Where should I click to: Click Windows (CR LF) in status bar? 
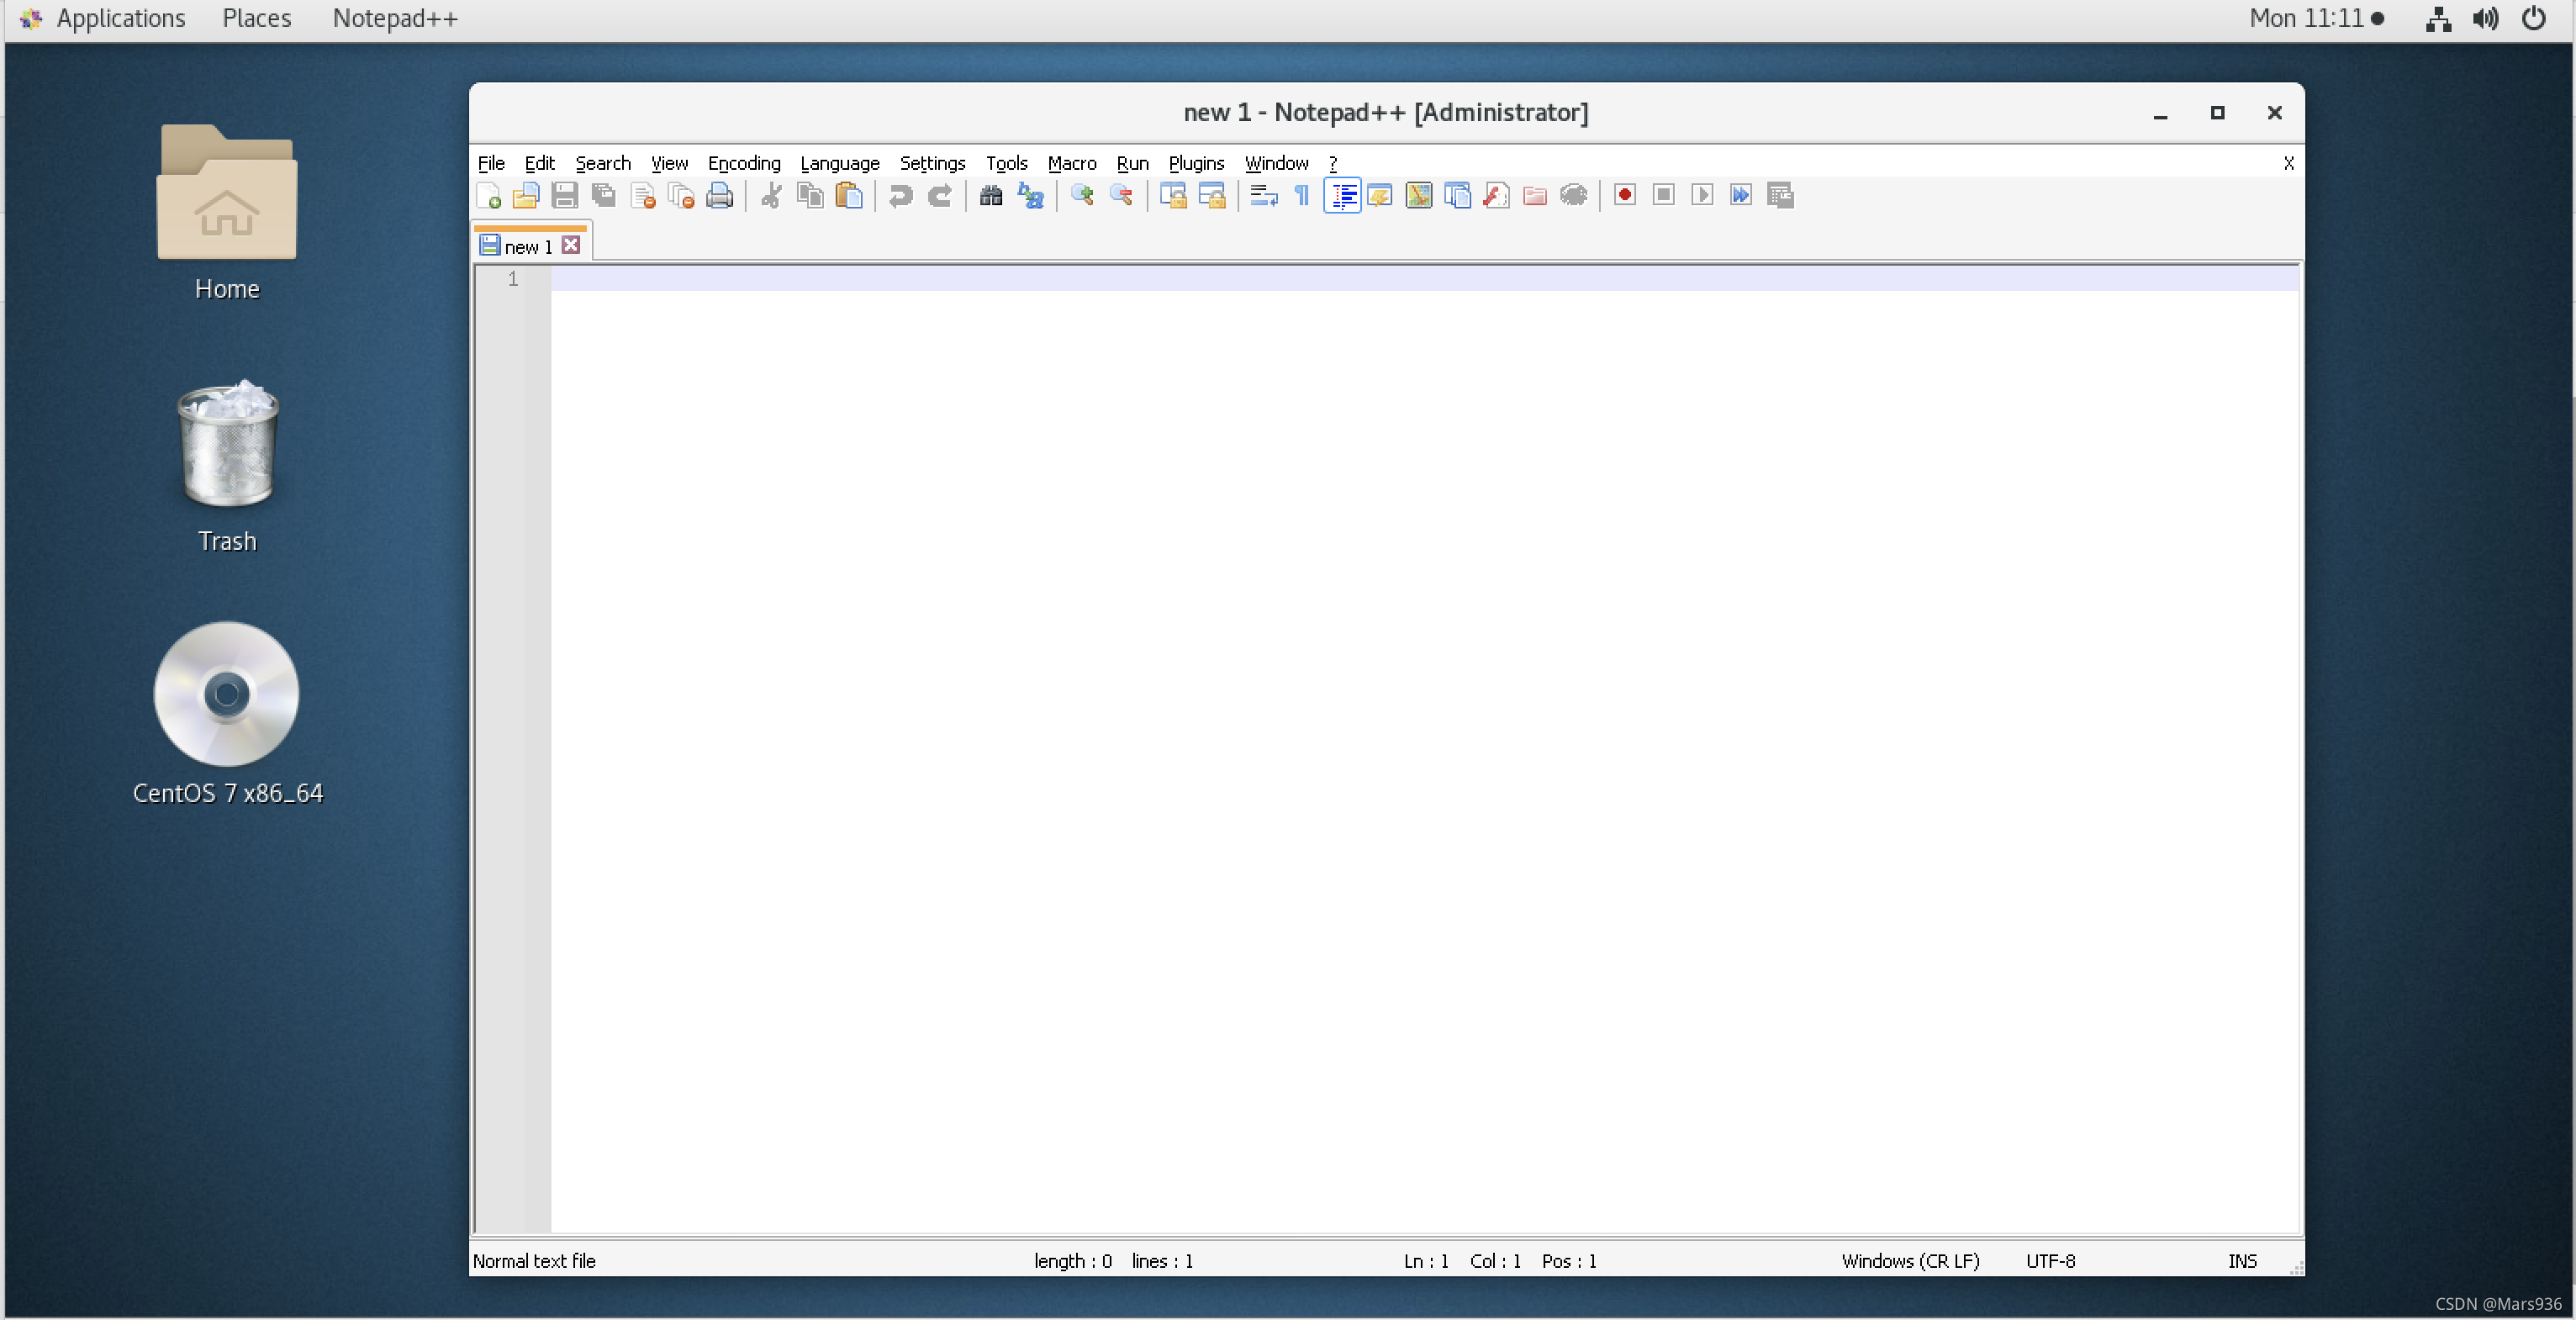(1910, 1261)
